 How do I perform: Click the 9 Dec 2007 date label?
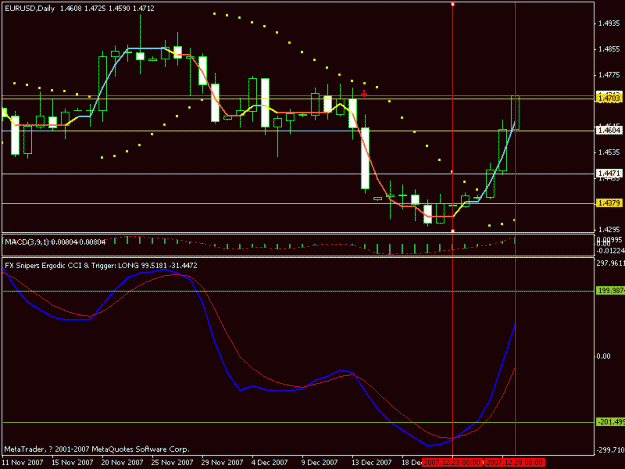click(x=319, y=463)
